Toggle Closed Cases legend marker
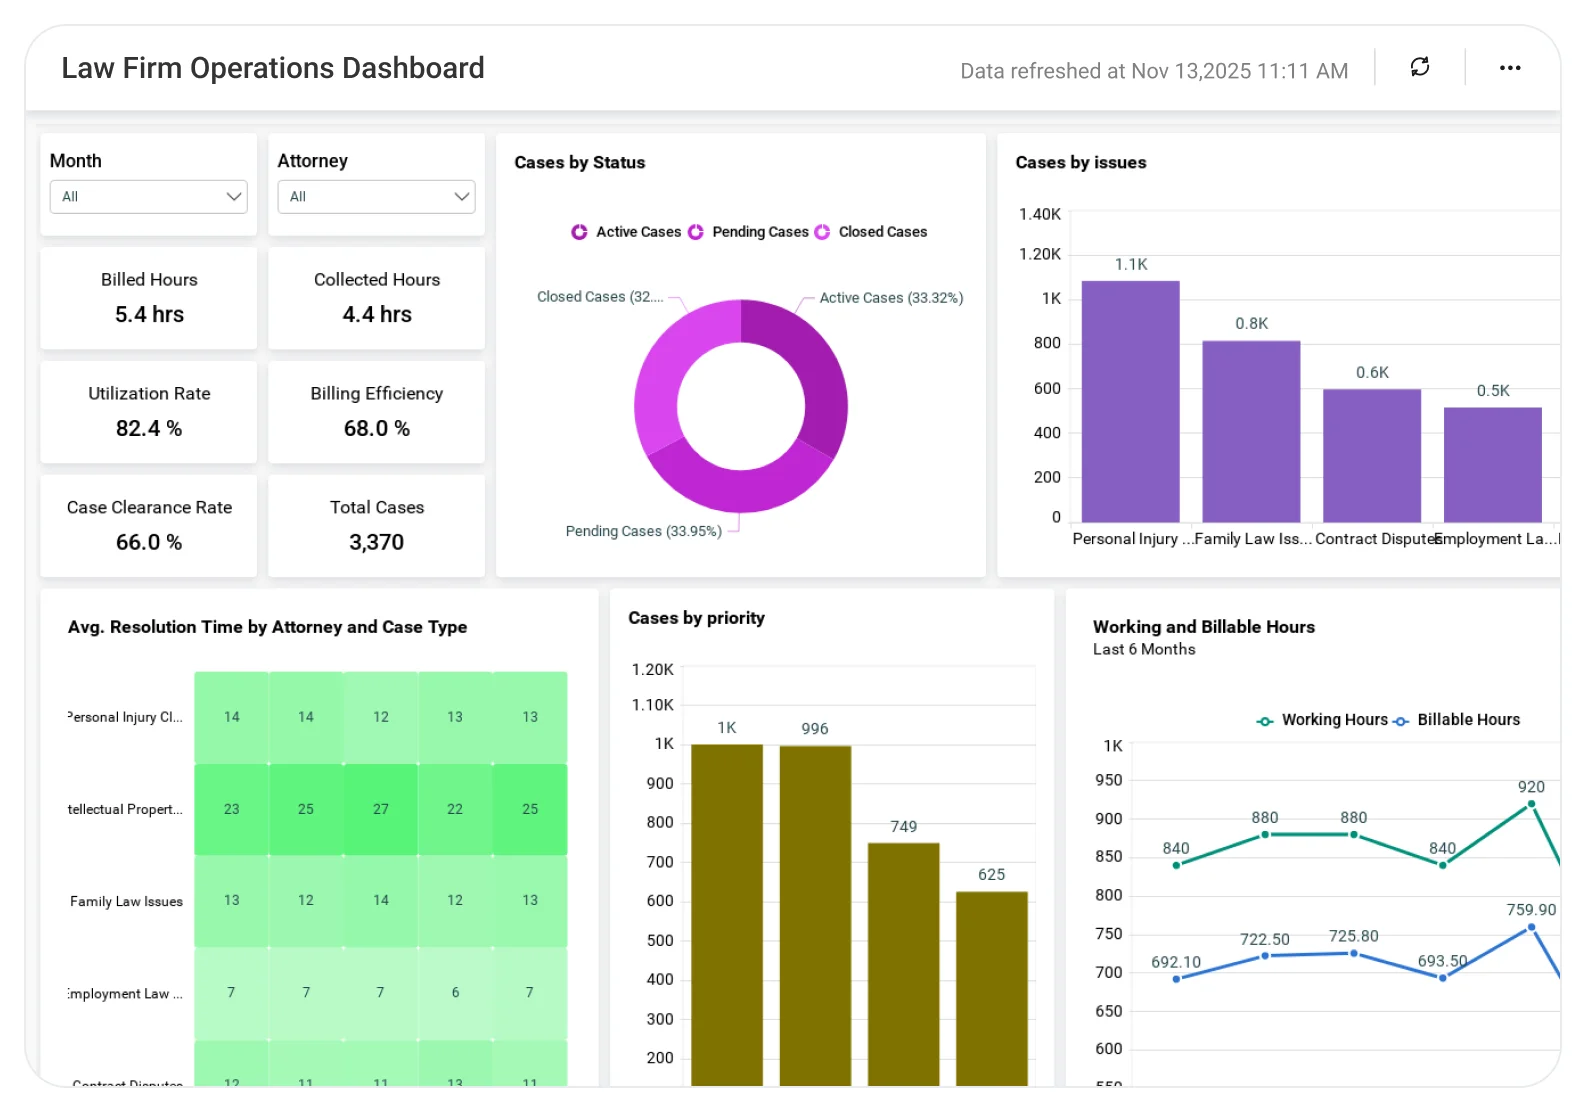Image resolution: width=1586 pixels, height=1112 pixels. pyautogui.click(x=822, y=232)
